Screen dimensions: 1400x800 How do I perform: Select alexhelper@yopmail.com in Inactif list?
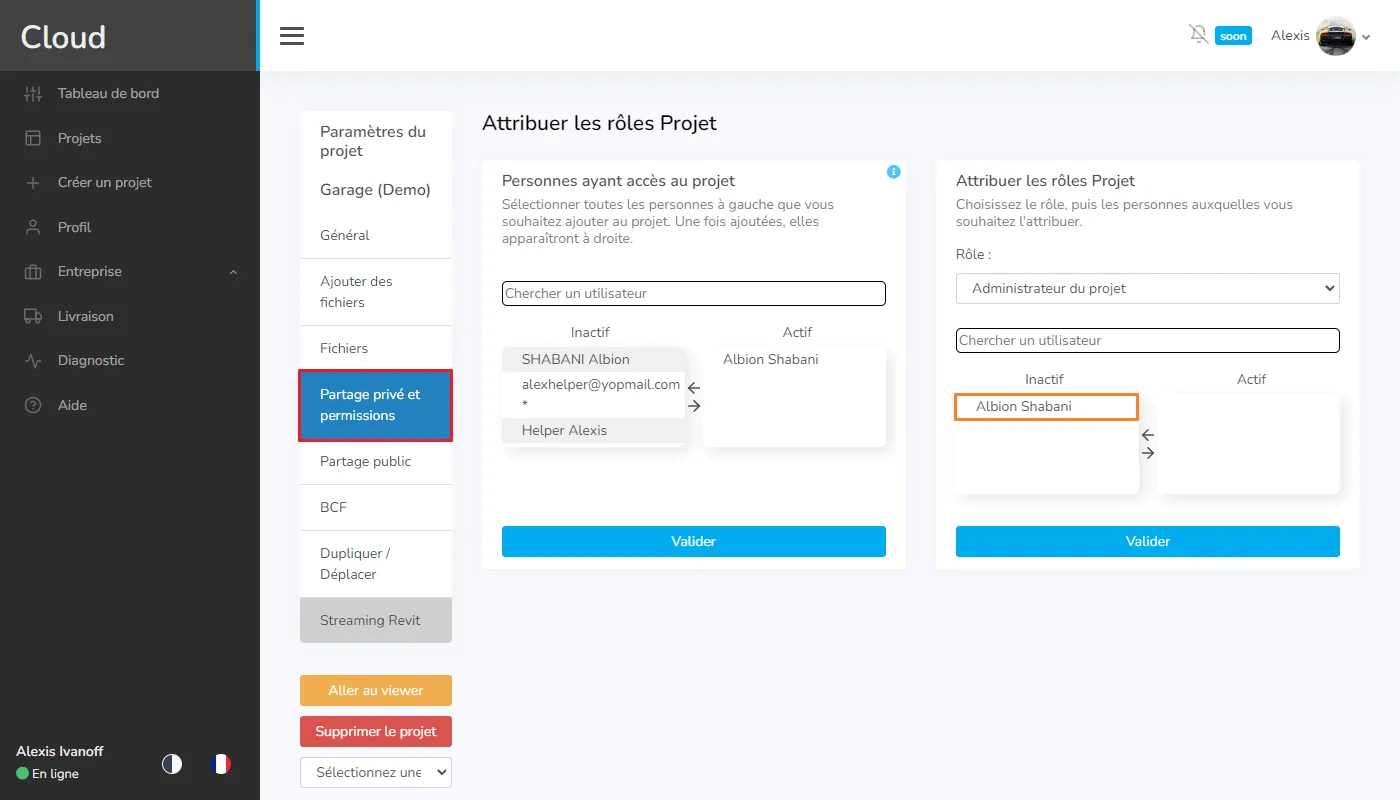click(594, 394)
